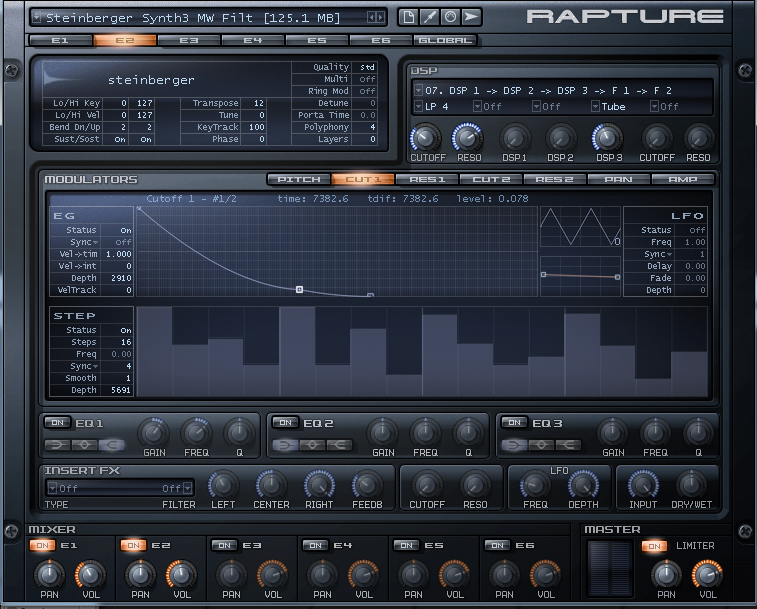
Task: Switch to element E1 tab
Action: tap(60, 40)
